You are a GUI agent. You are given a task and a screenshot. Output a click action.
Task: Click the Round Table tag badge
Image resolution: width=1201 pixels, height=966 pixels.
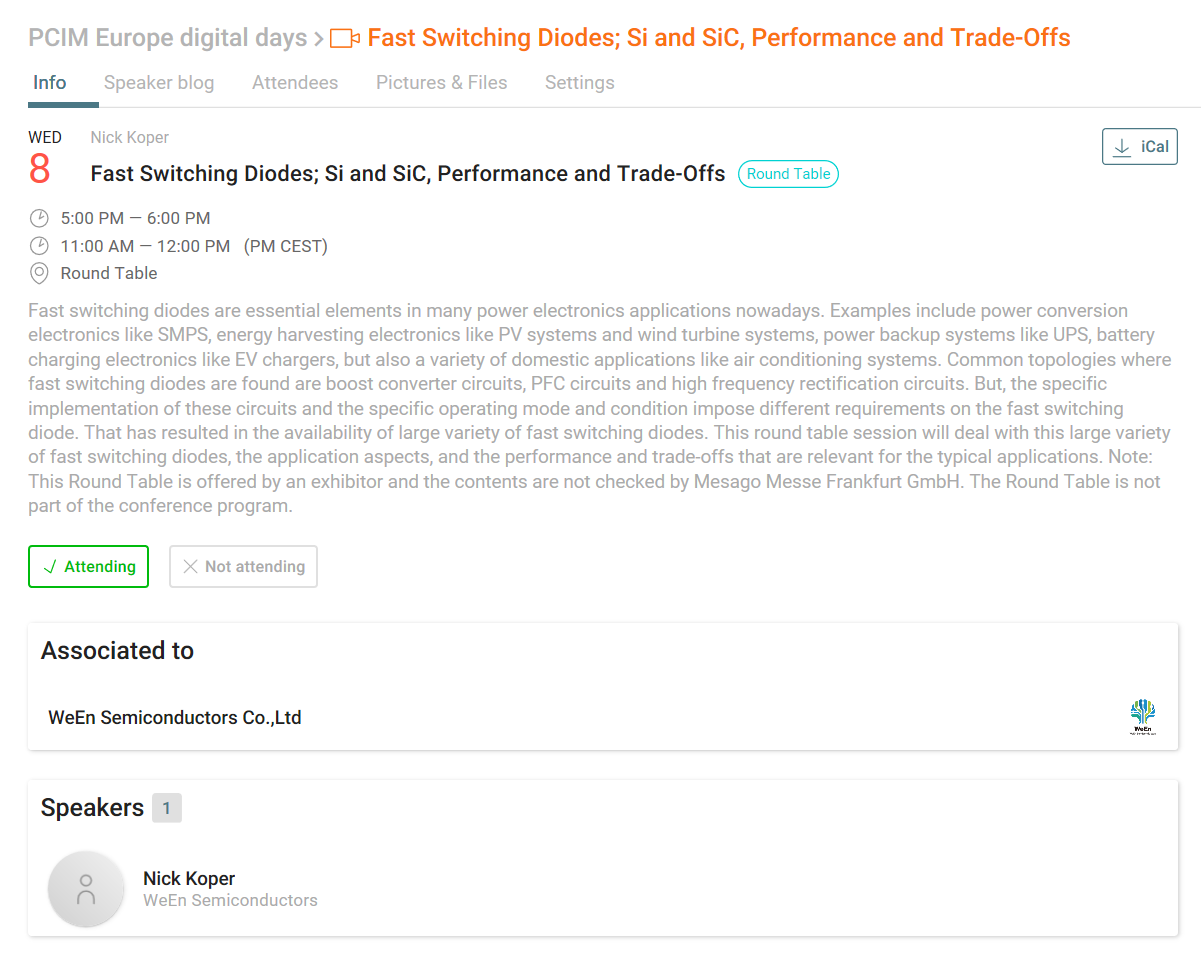(x=788, y=174)
